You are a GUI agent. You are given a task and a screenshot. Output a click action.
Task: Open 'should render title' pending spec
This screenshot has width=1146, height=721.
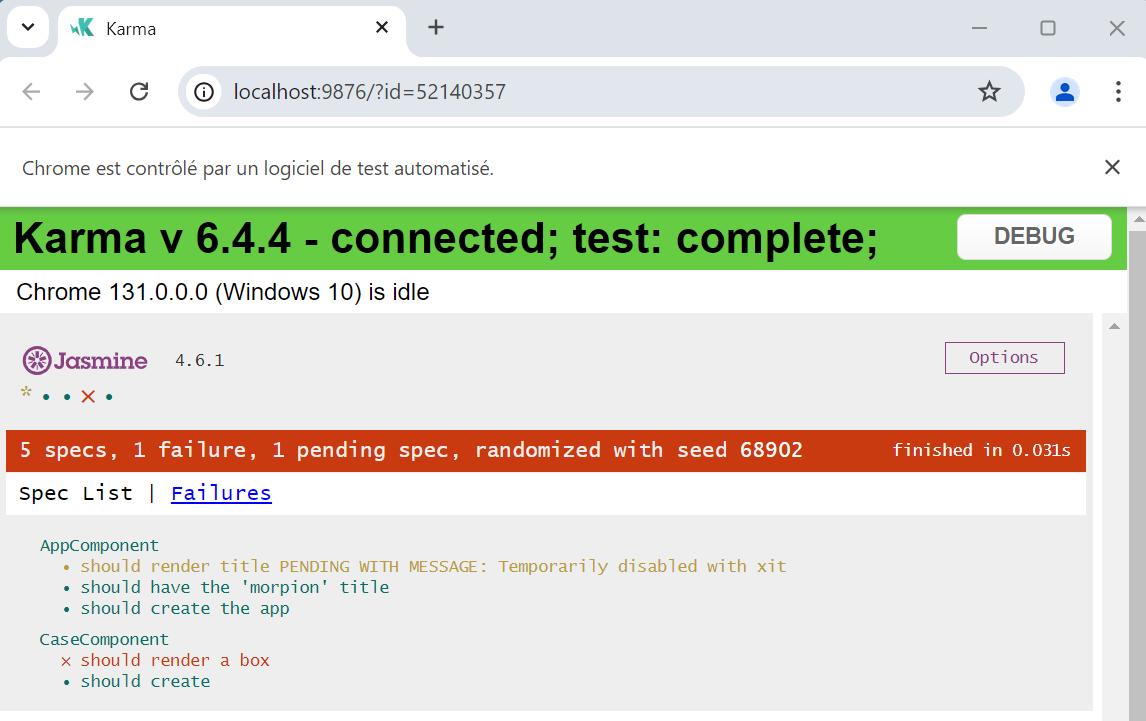(433, 567)
